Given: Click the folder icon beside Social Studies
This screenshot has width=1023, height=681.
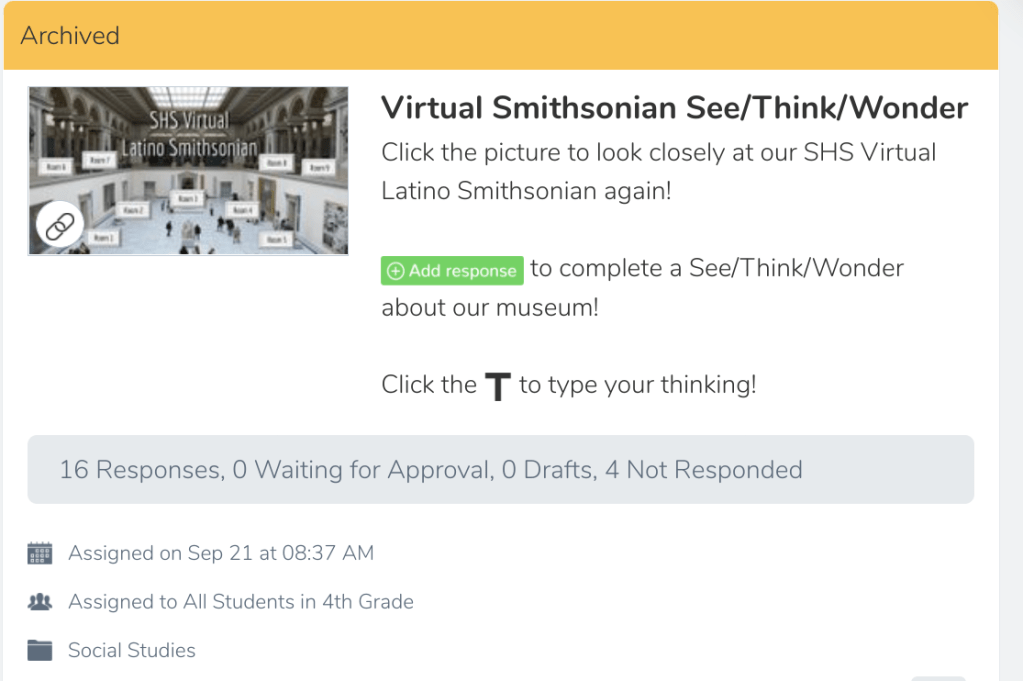Looking at the screenshot, I should pyautogui.click(x=40, y=650).
